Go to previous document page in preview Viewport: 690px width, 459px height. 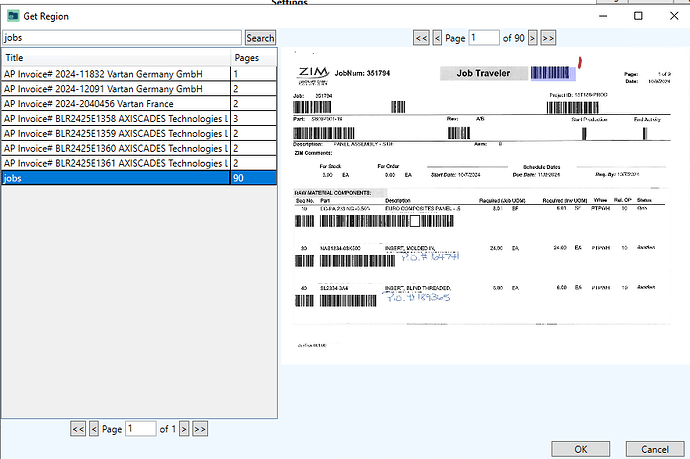pyautogui.click(x=437, y=38)
